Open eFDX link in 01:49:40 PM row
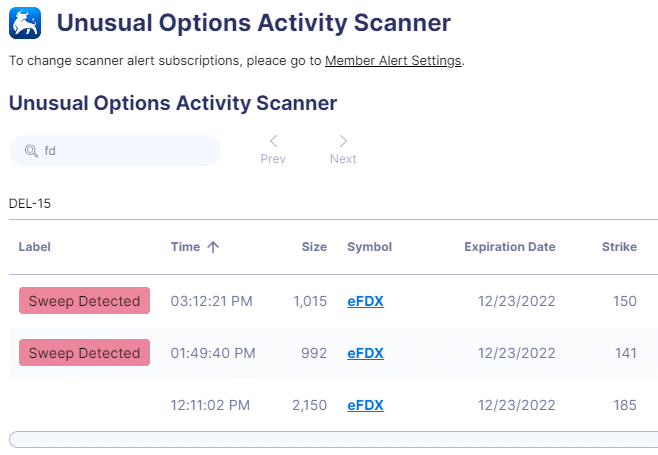Viewport: 658px width, 455px height. click(x=365, y=353)
